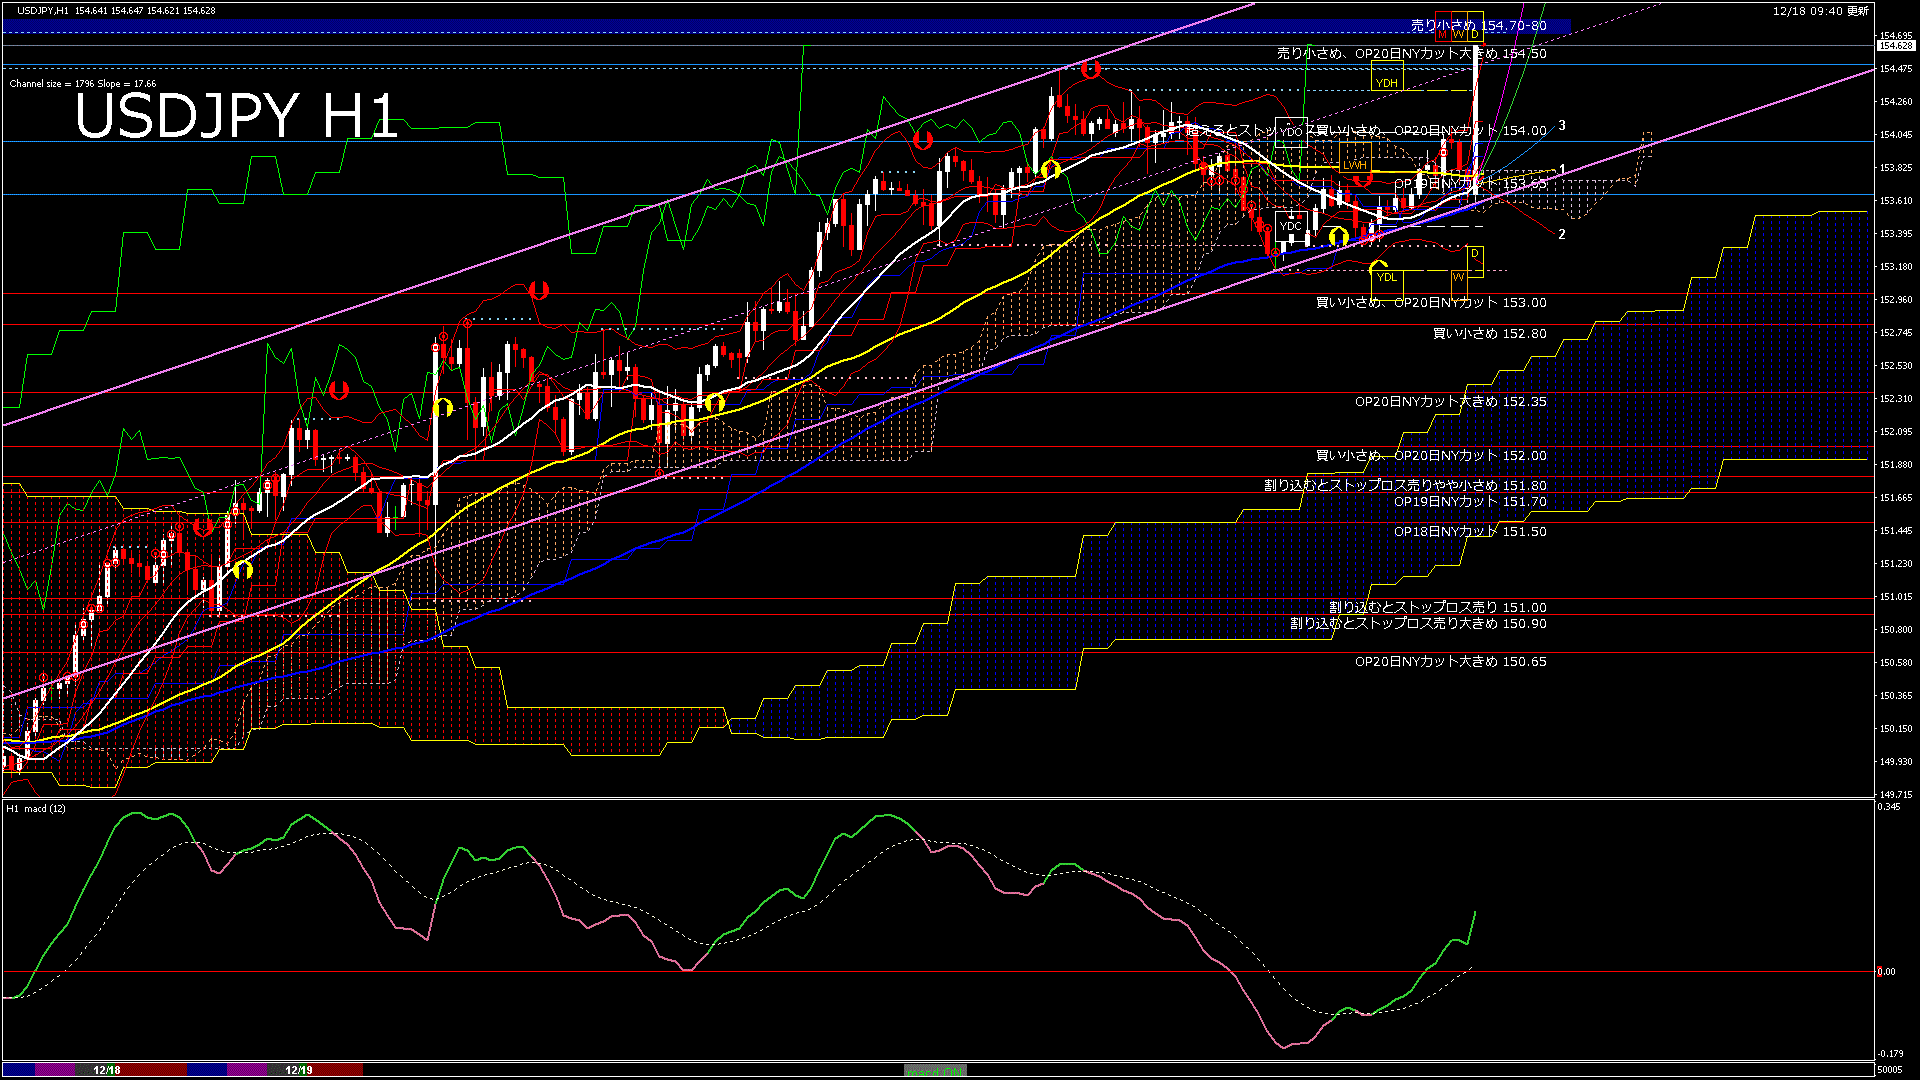
Task: Click the yellow up-arrow signal near 151.245
Action: (243, 570)
